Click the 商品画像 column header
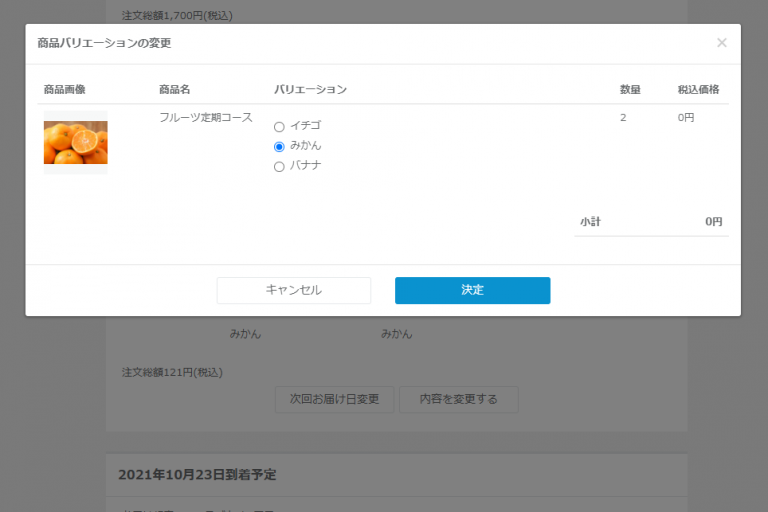Screen dimensions: 768x512 [64, 90]
